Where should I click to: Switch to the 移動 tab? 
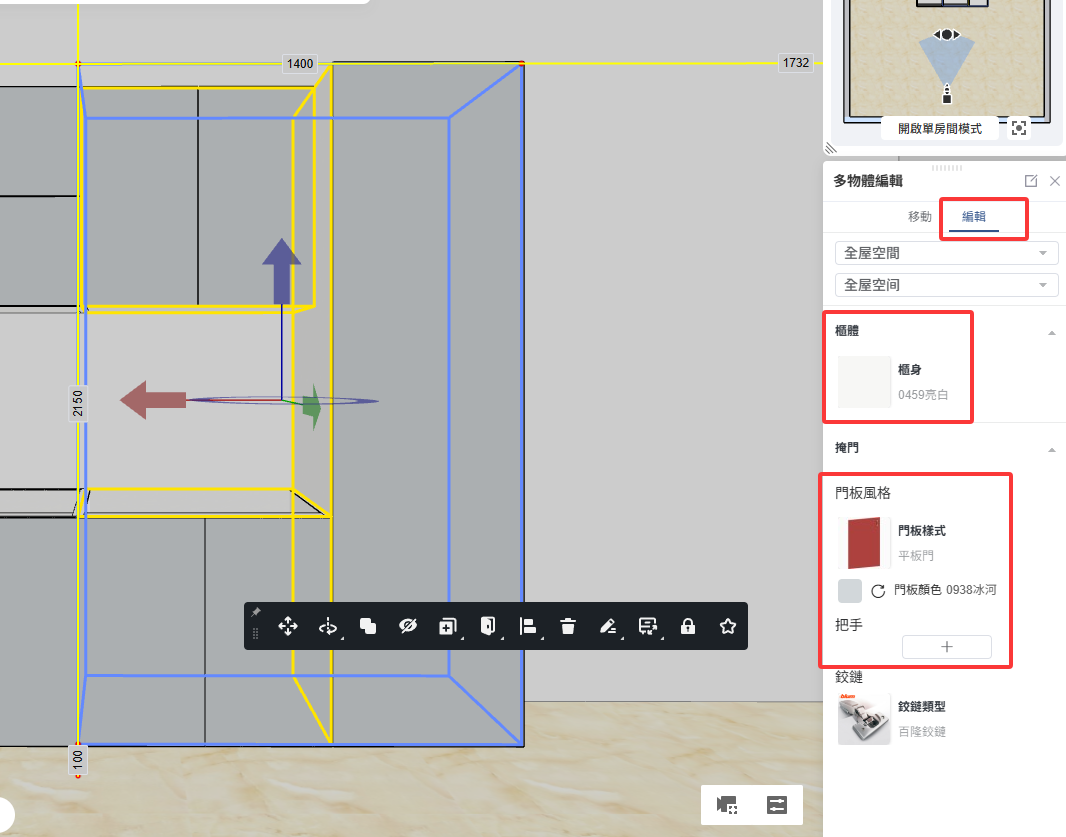click(x=920, y=217)
